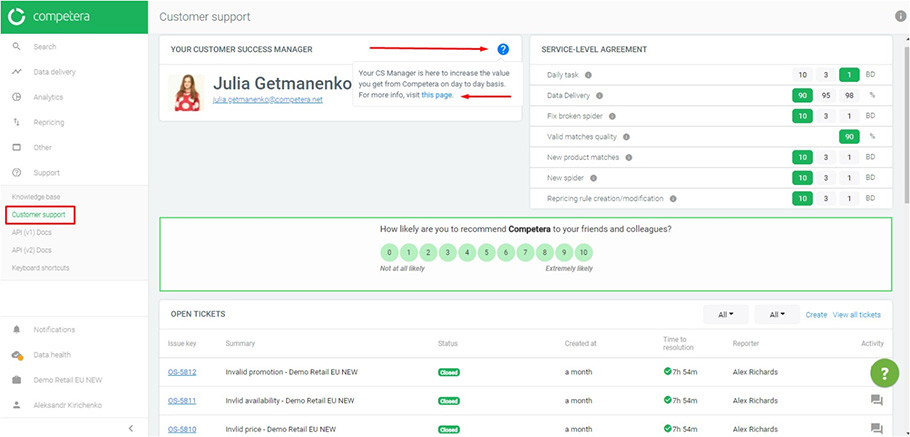Select rating 2 in the recommendation survey
Screen dimensions: 910x437
(428, 252)
